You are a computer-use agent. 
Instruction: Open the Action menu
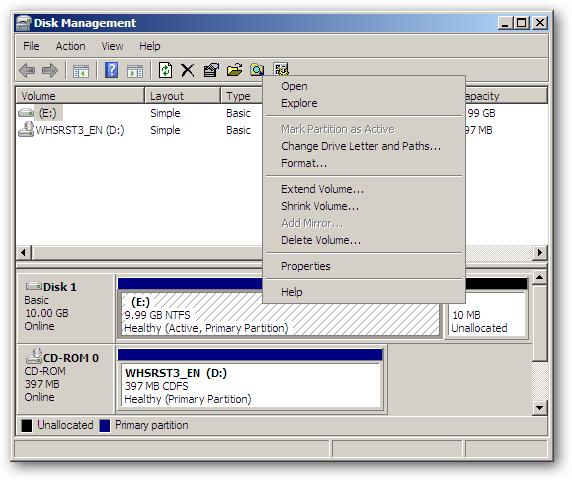70,46
